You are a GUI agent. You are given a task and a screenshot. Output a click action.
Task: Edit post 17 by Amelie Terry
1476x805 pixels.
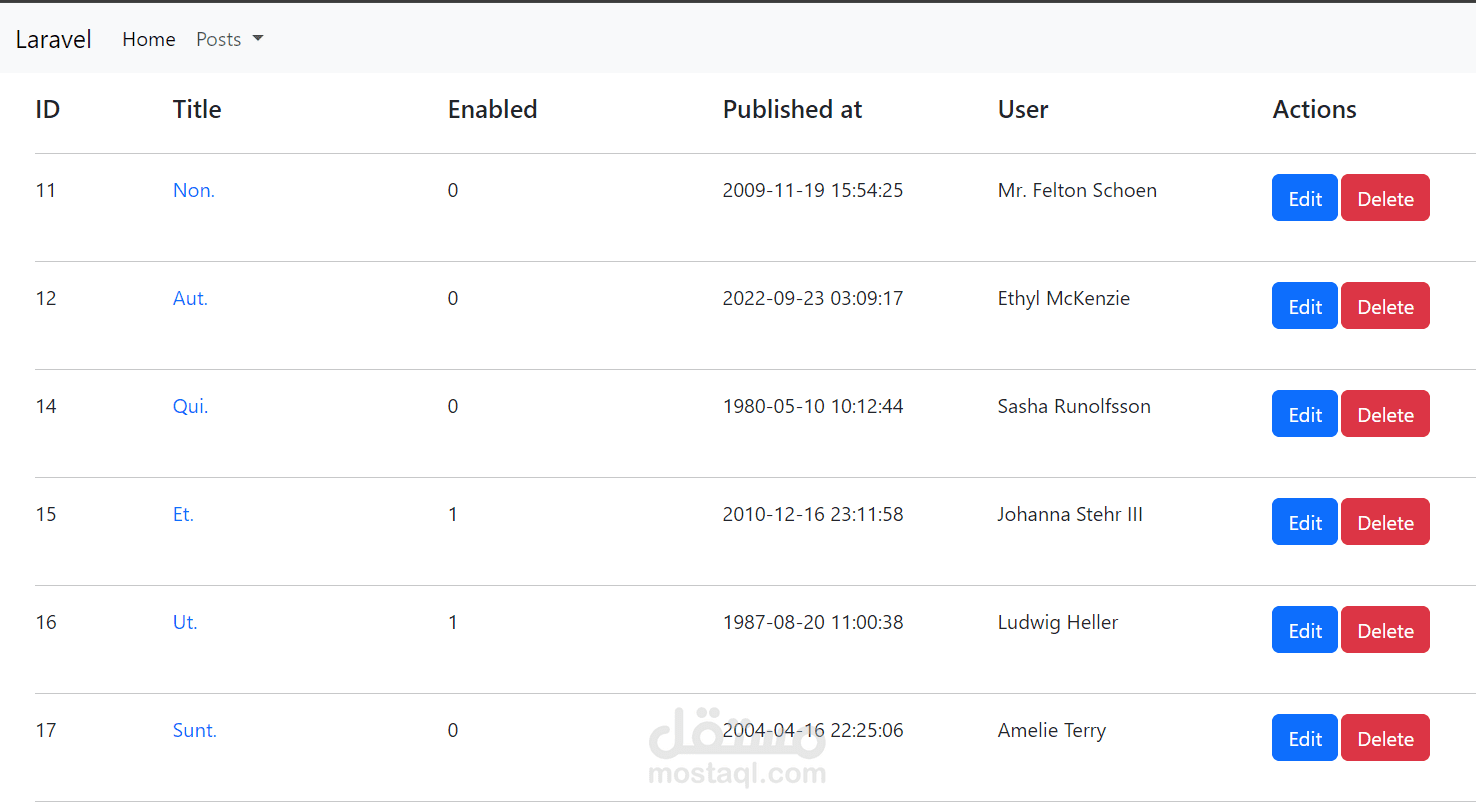click(1305, 738)
